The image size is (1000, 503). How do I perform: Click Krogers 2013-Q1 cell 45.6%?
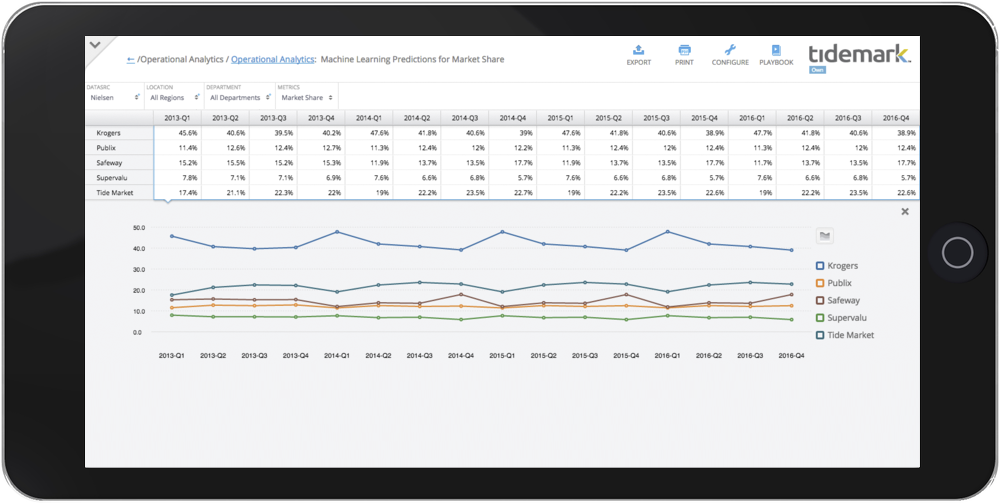[177, 133]
